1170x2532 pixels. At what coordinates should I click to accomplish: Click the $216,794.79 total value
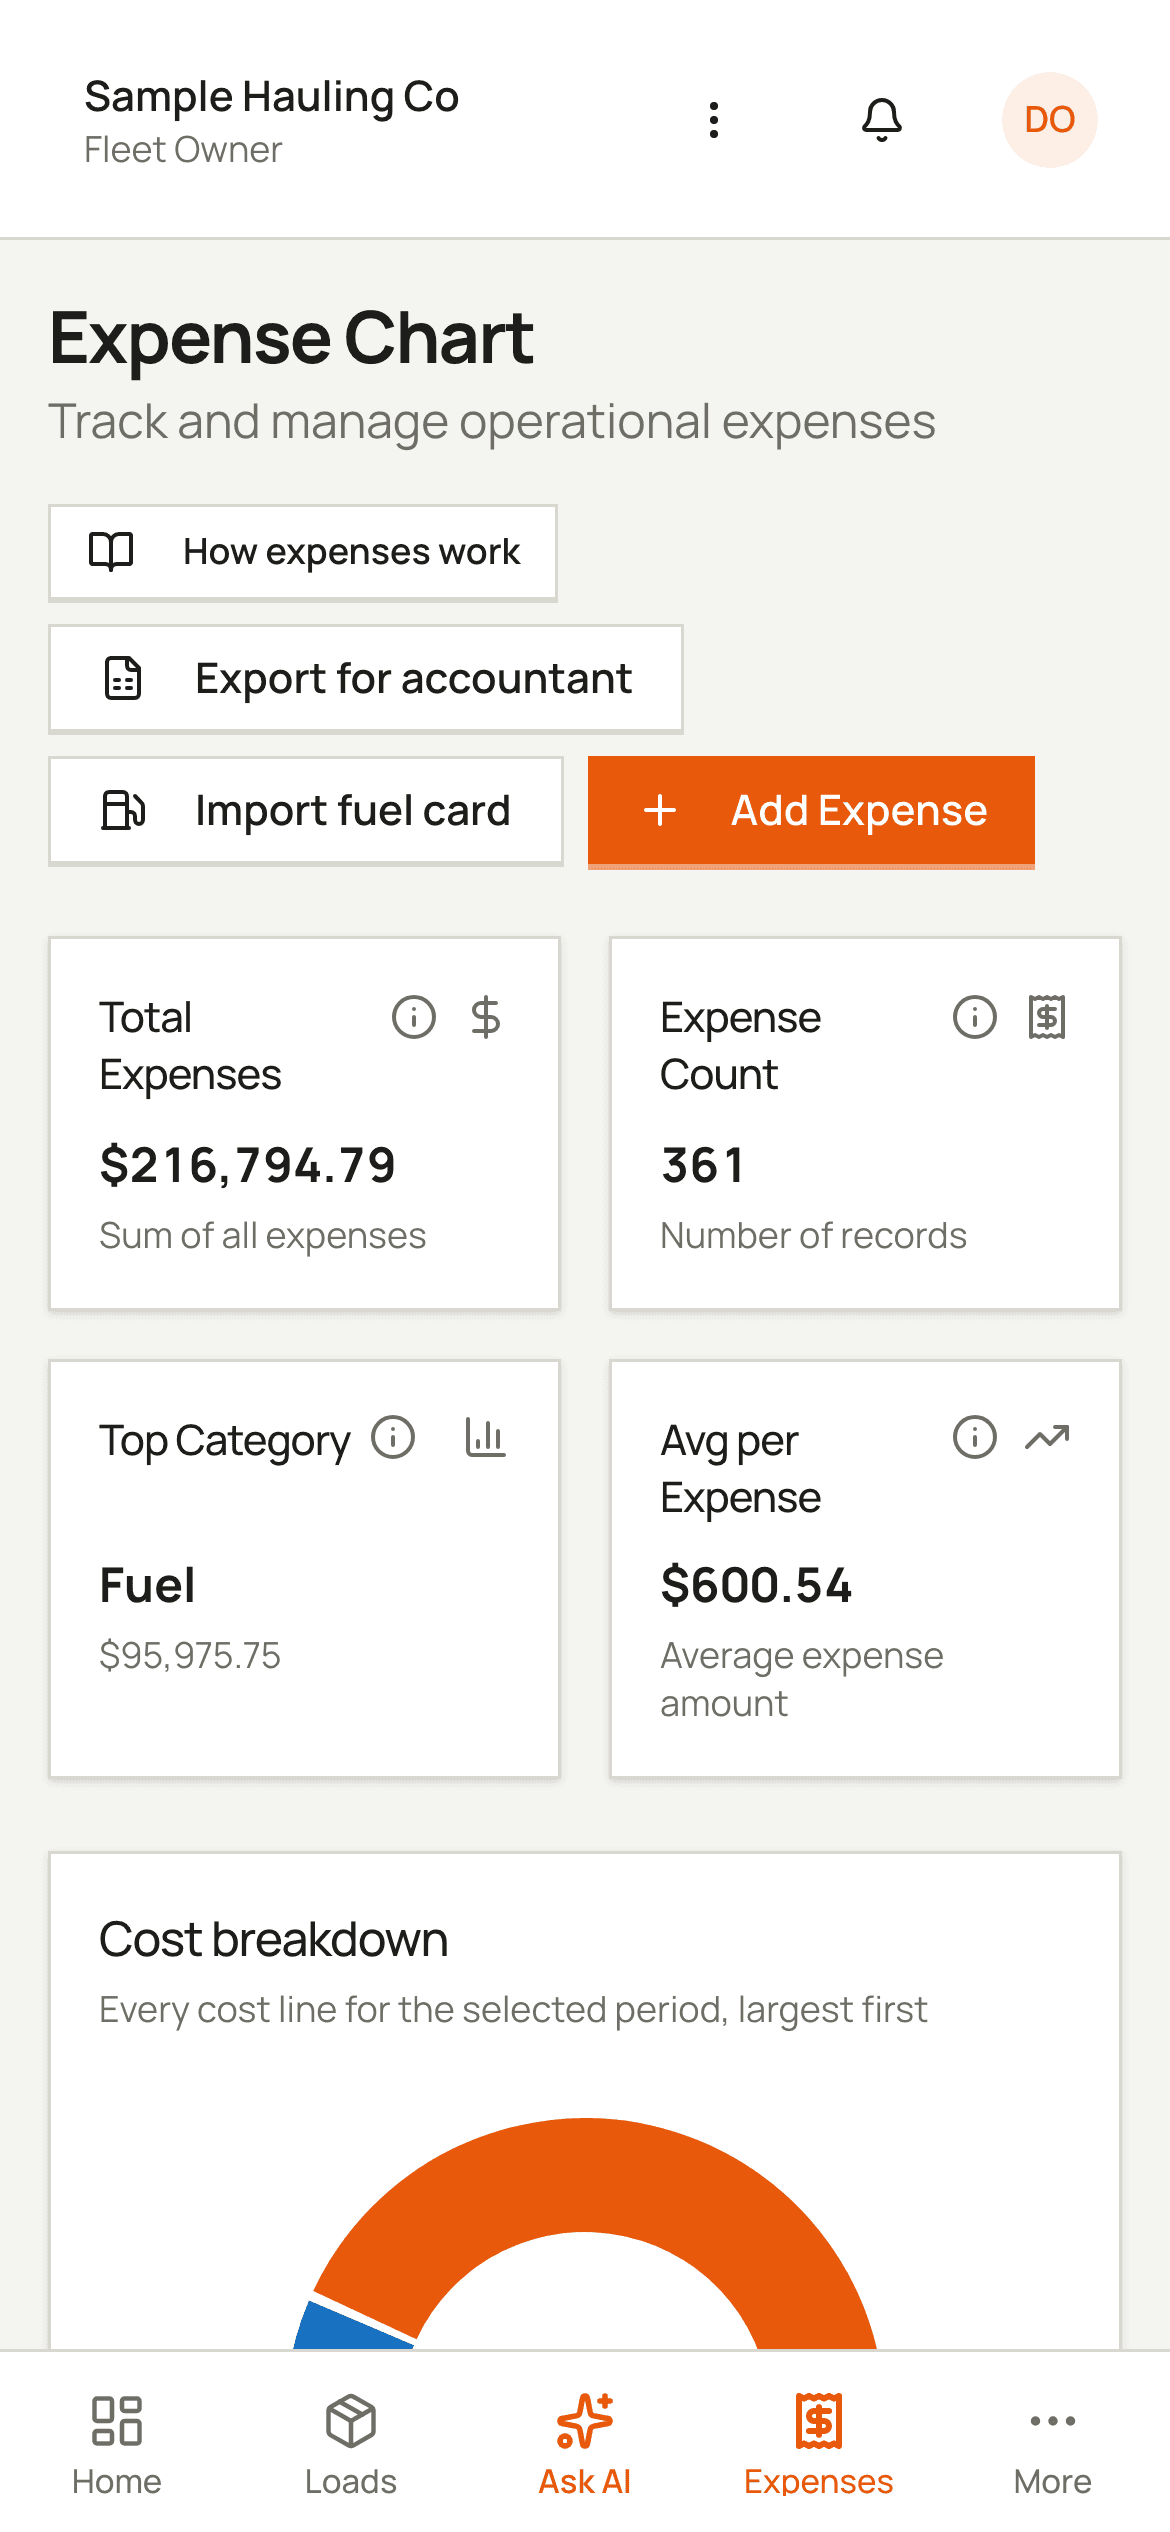(248, 1166)
